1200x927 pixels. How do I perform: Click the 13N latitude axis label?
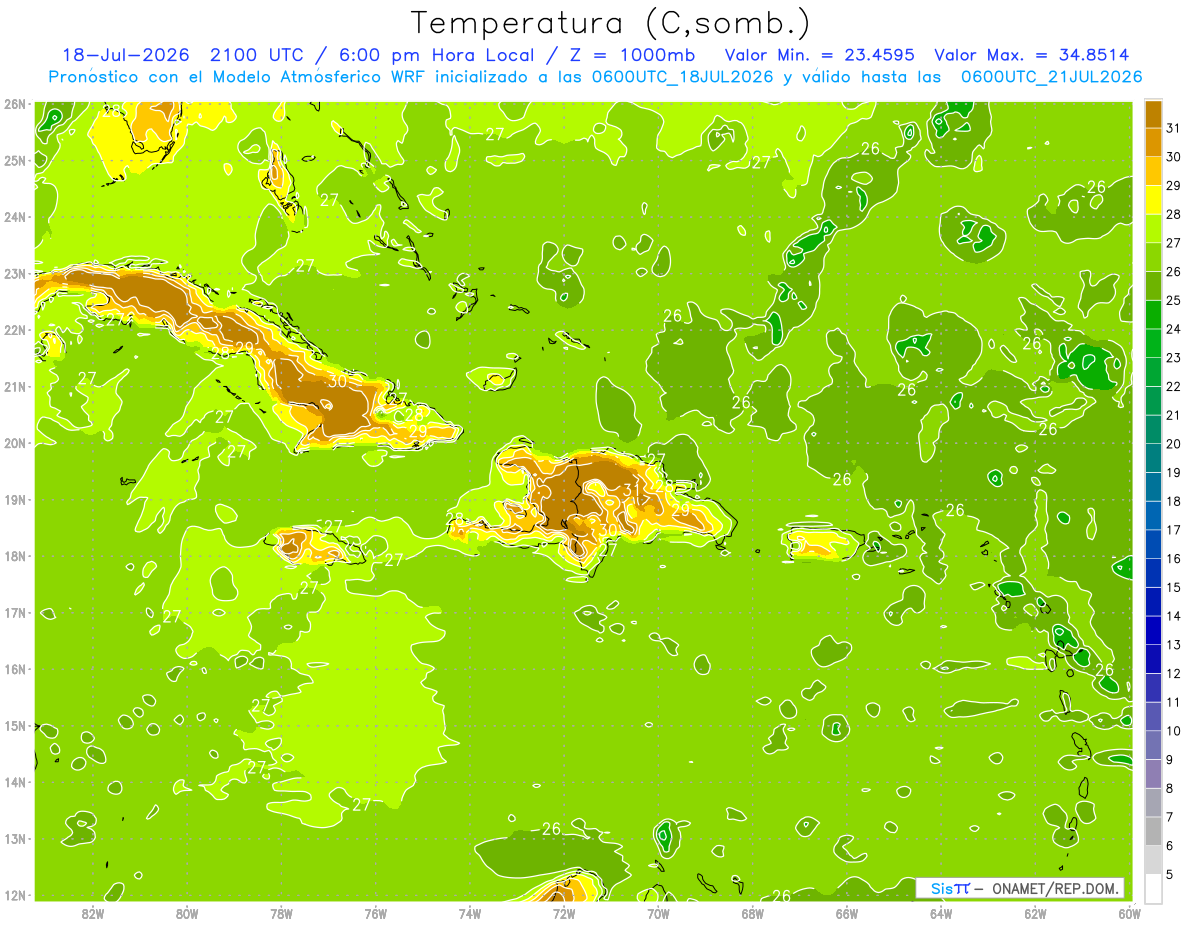click(14, 839)
